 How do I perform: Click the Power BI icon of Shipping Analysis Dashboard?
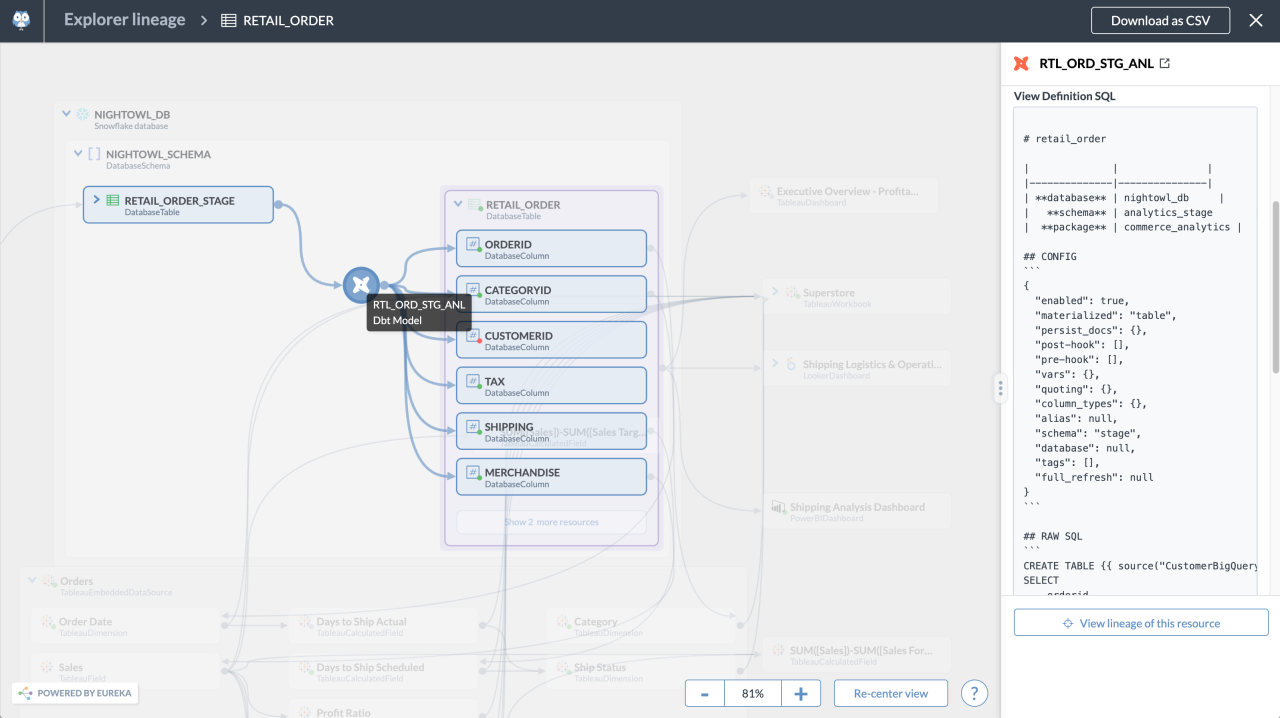[778, 507]
